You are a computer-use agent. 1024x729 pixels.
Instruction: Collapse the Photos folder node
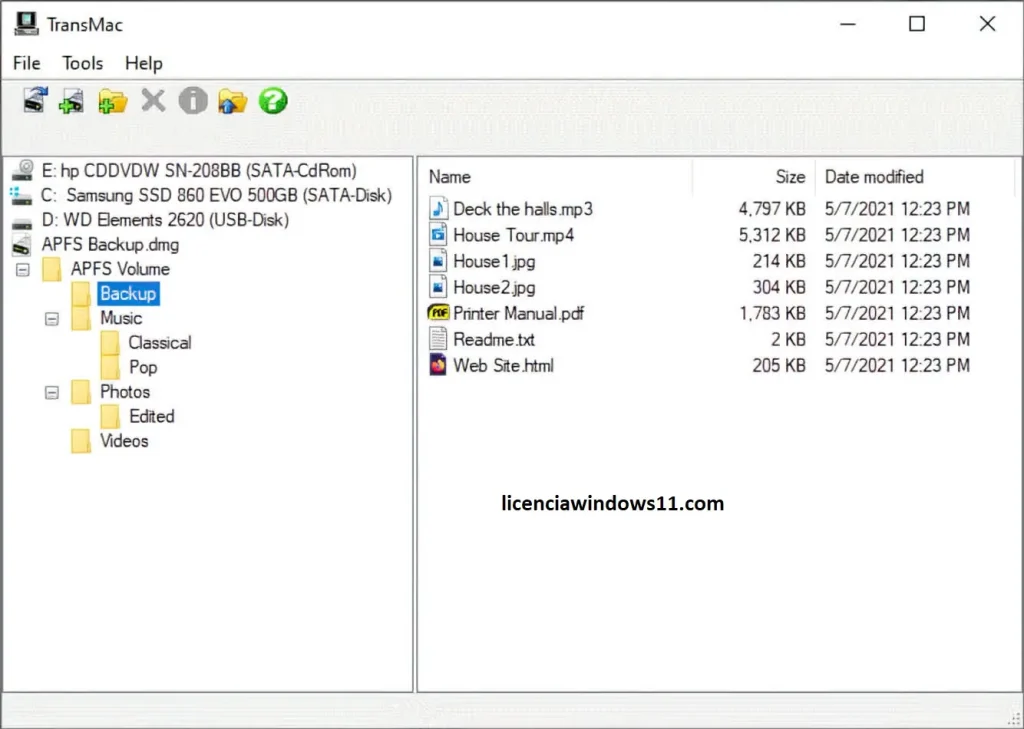[52, 393]
